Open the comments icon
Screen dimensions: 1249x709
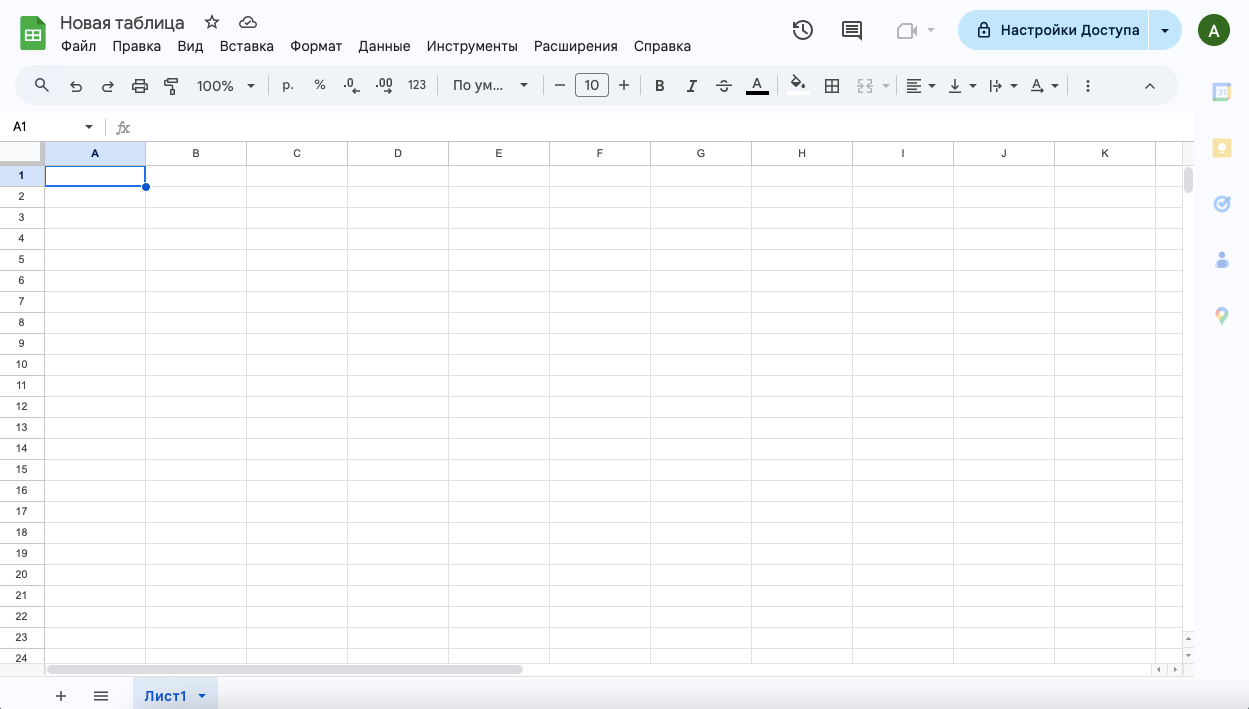852,30
